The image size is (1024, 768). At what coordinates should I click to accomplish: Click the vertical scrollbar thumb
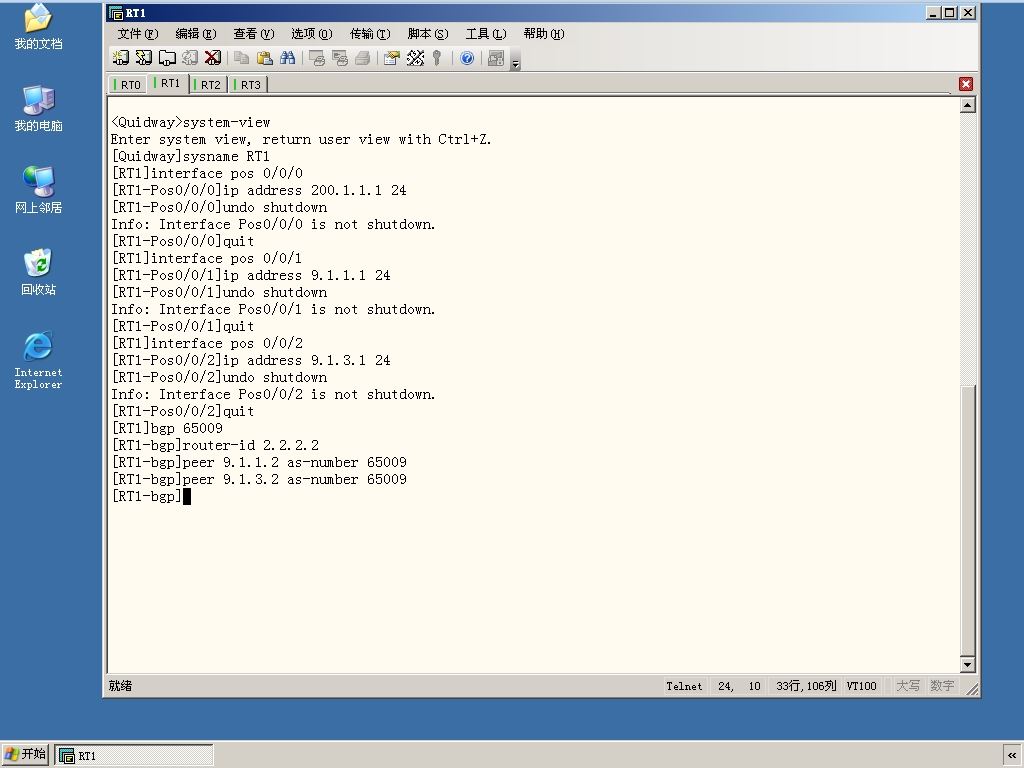click(x=968, y=520)
